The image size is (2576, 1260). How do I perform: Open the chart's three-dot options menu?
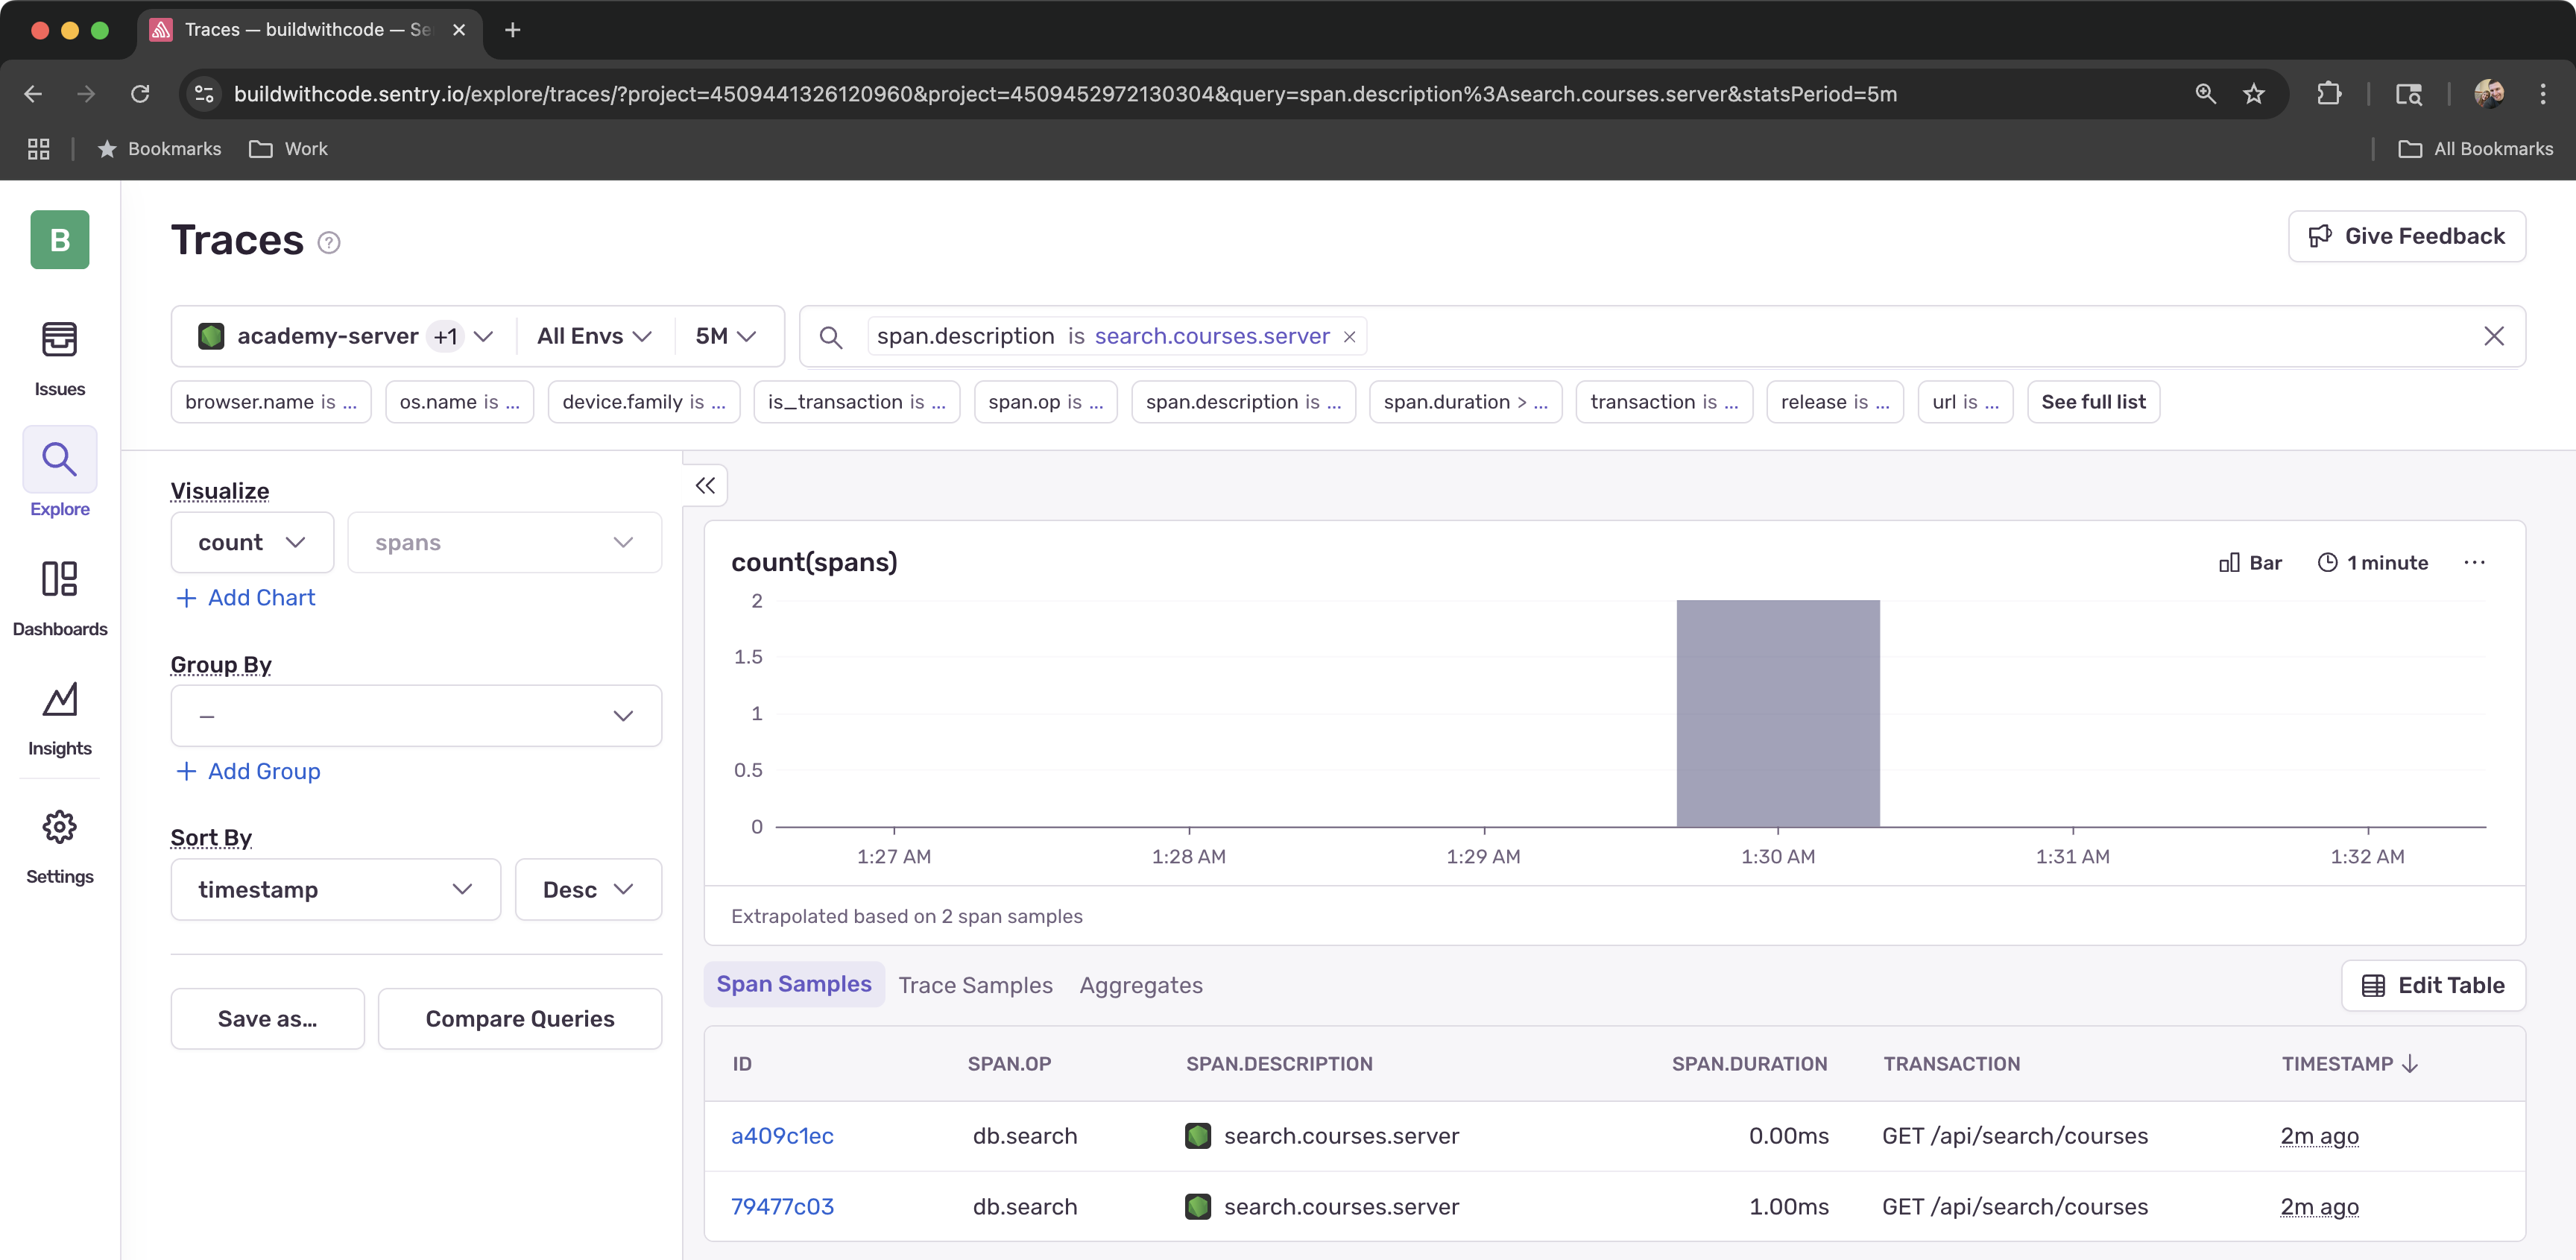[x=2474, y=562]
